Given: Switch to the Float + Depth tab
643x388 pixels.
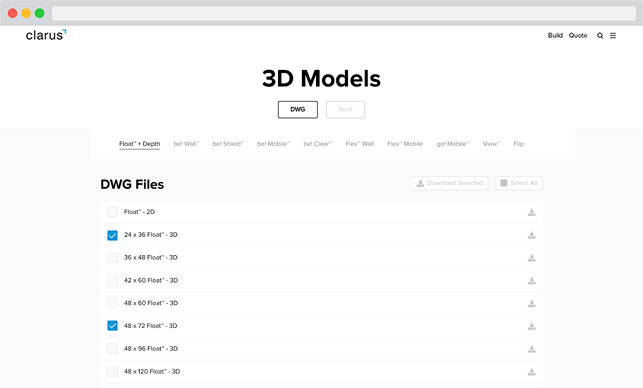Looking at the screenshot, I should click(x=139, y=144).
